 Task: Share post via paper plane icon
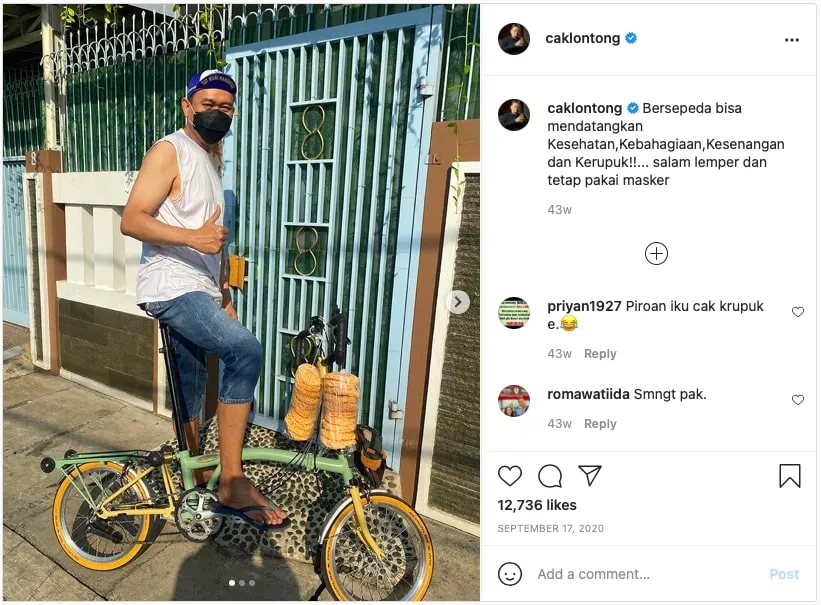coord(590,476)
